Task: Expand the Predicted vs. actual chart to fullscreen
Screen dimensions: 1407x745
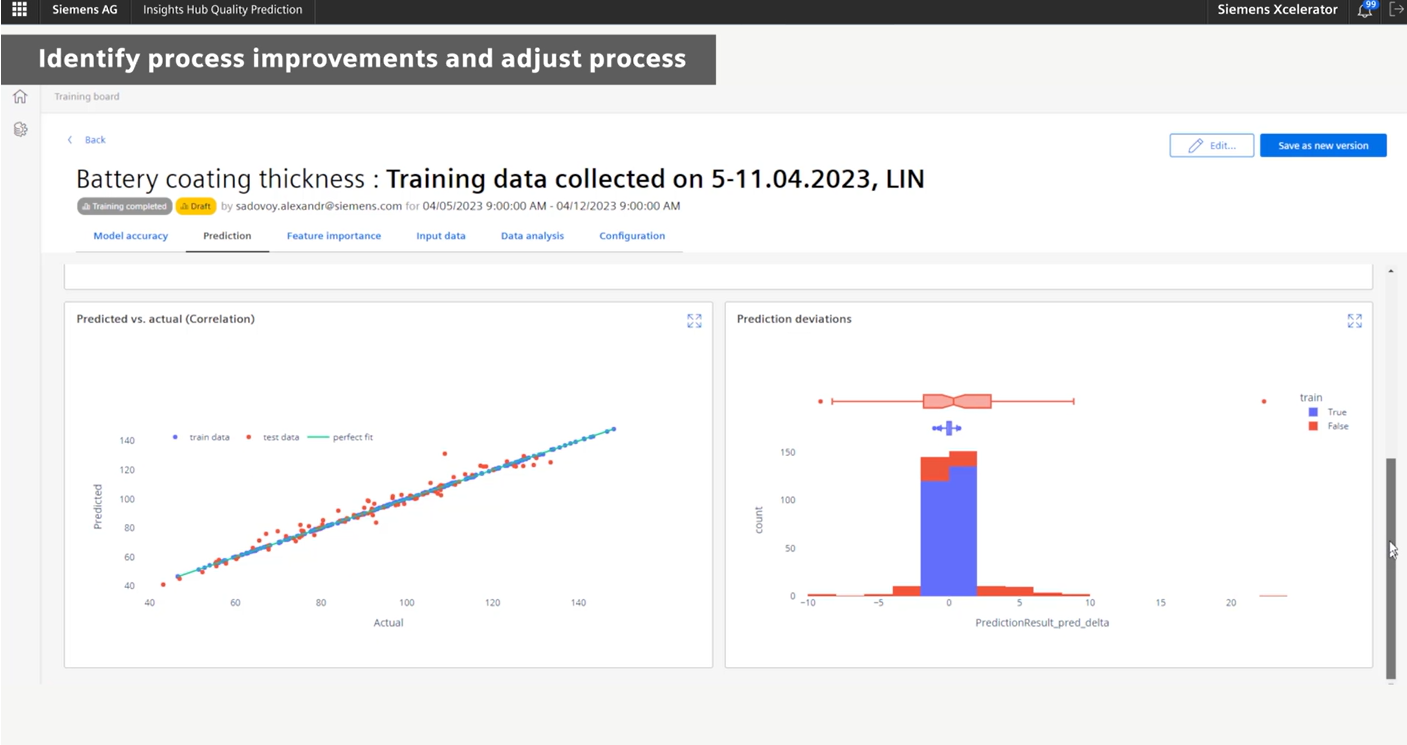Action: point(694,320)
